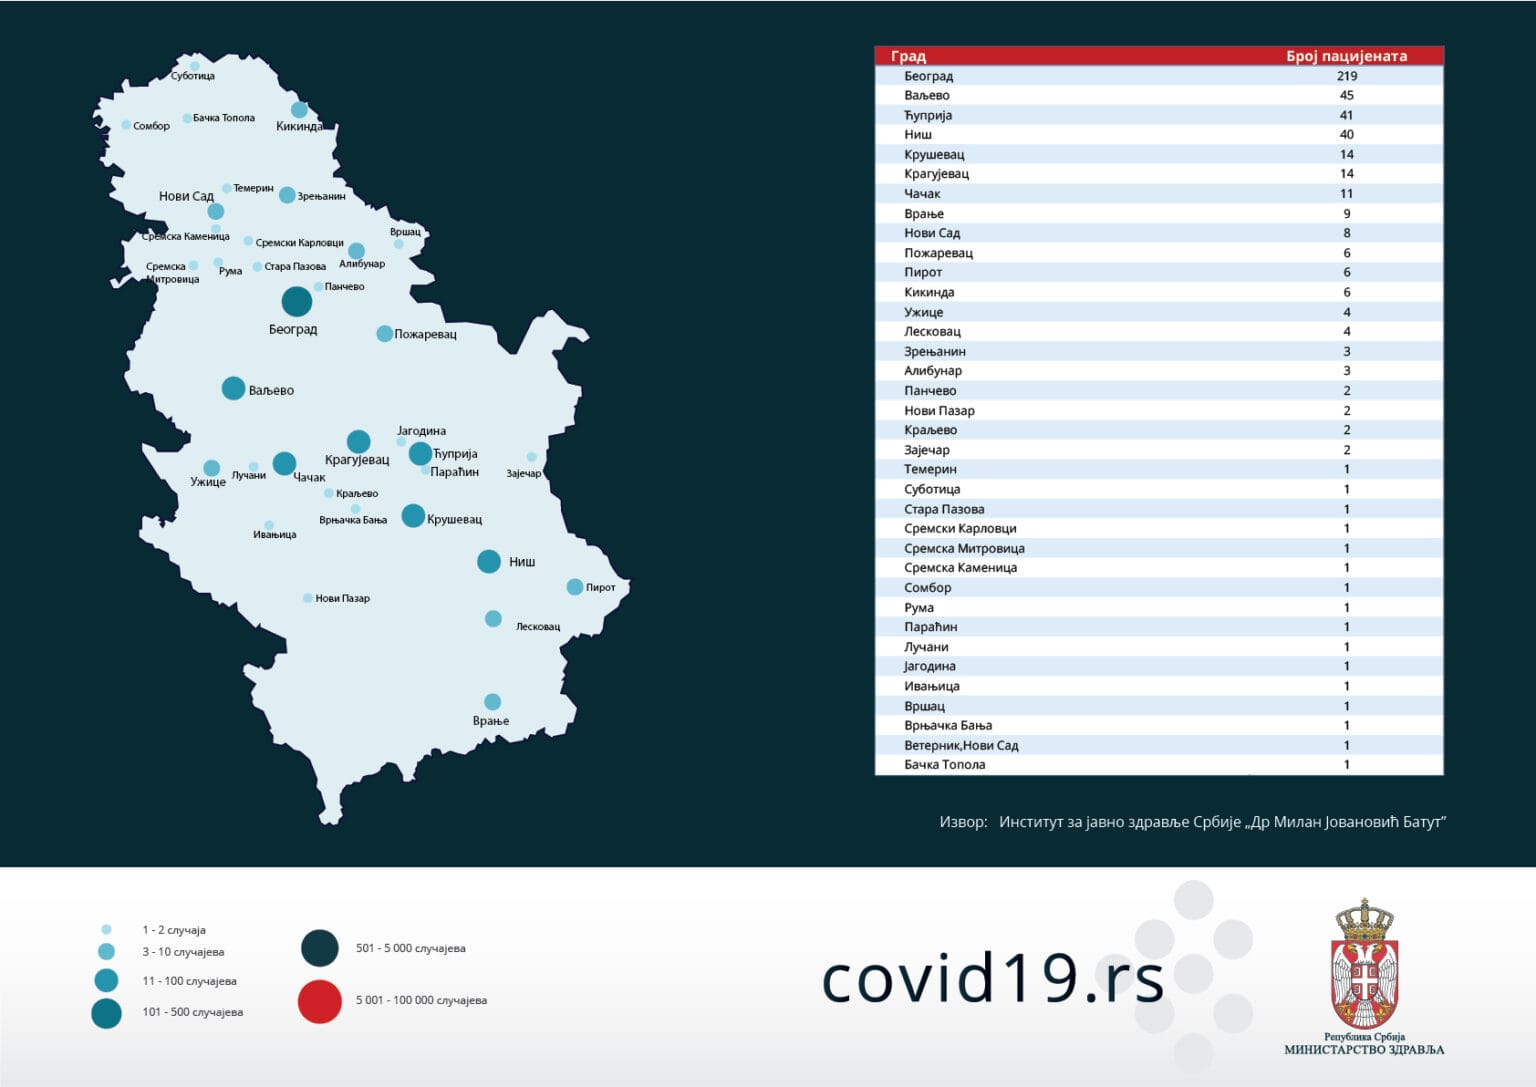Select the Врање marker dot
Image resolution: width=1536 pixels, height=1087 pixels.
coord(492,702)
